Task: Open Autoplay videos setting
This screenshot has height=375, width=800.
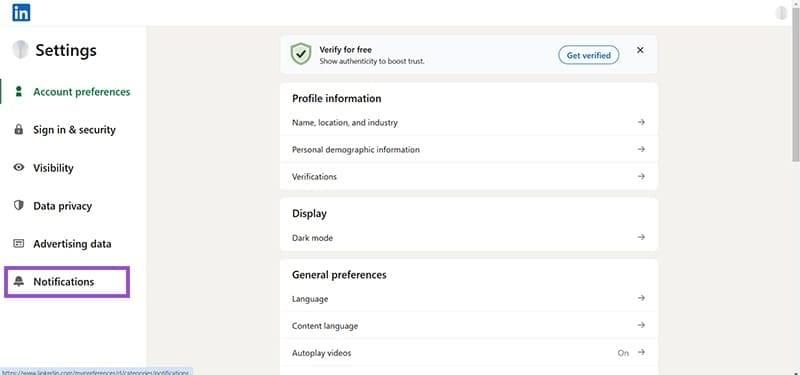Action: click(x=468, y=353)
